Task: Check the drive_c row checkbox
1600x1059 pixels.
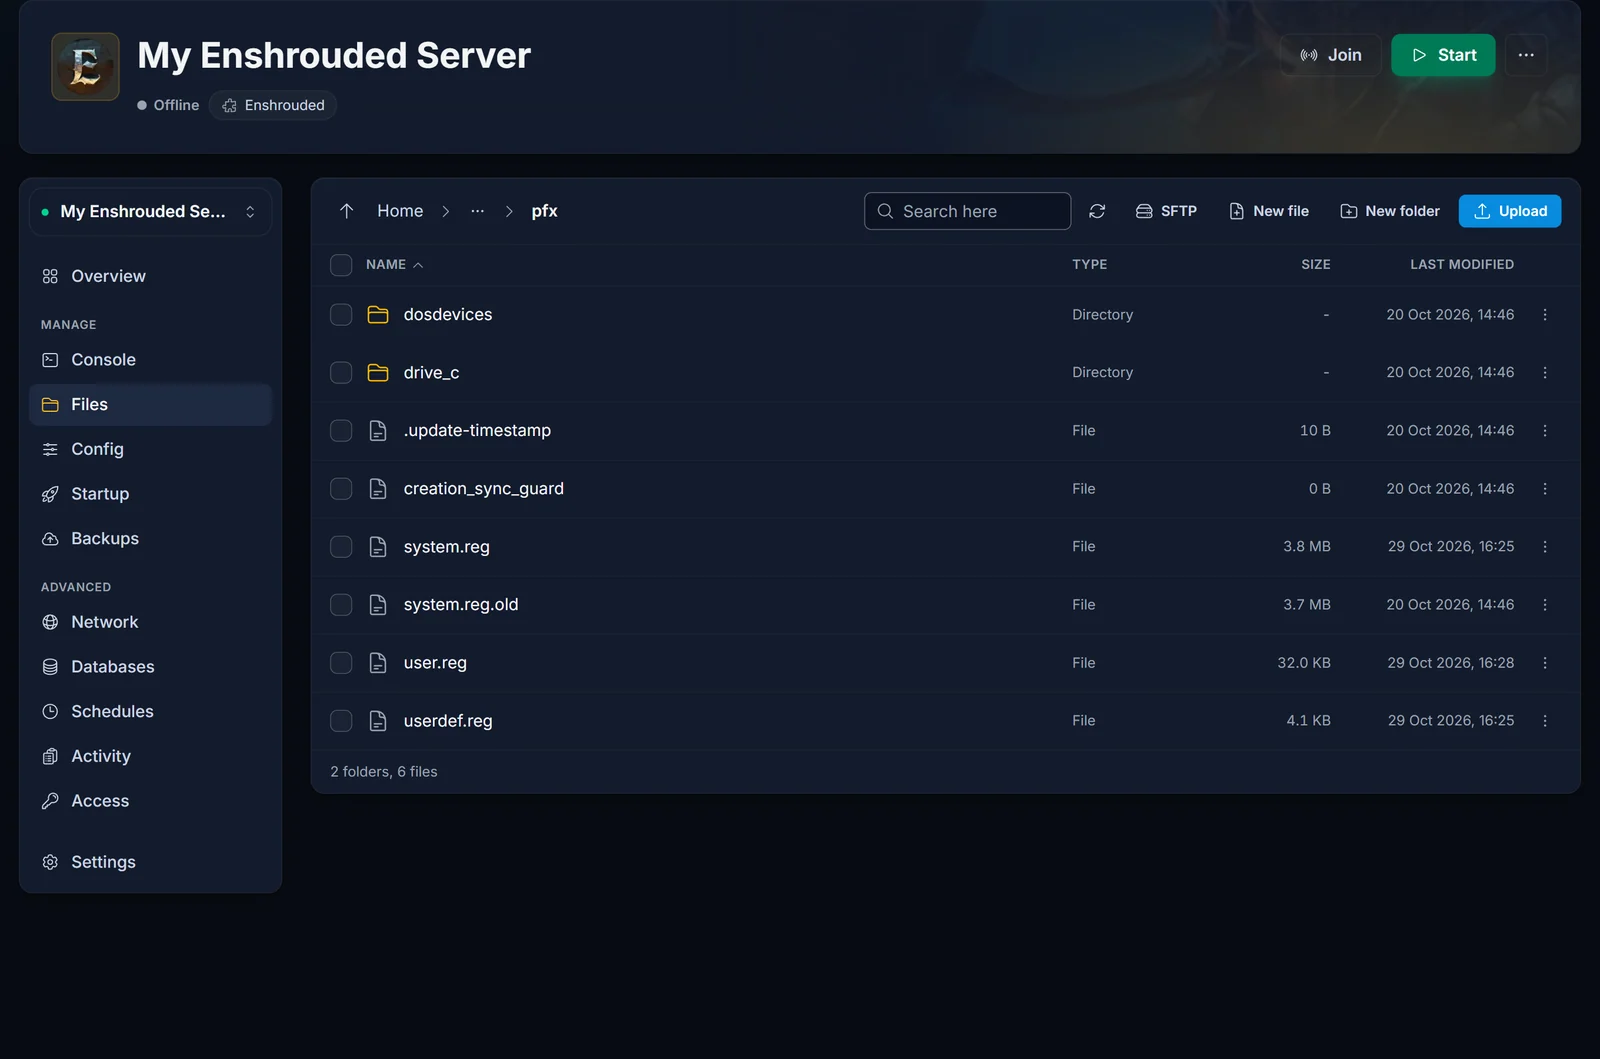Action: tap(341, 373)
